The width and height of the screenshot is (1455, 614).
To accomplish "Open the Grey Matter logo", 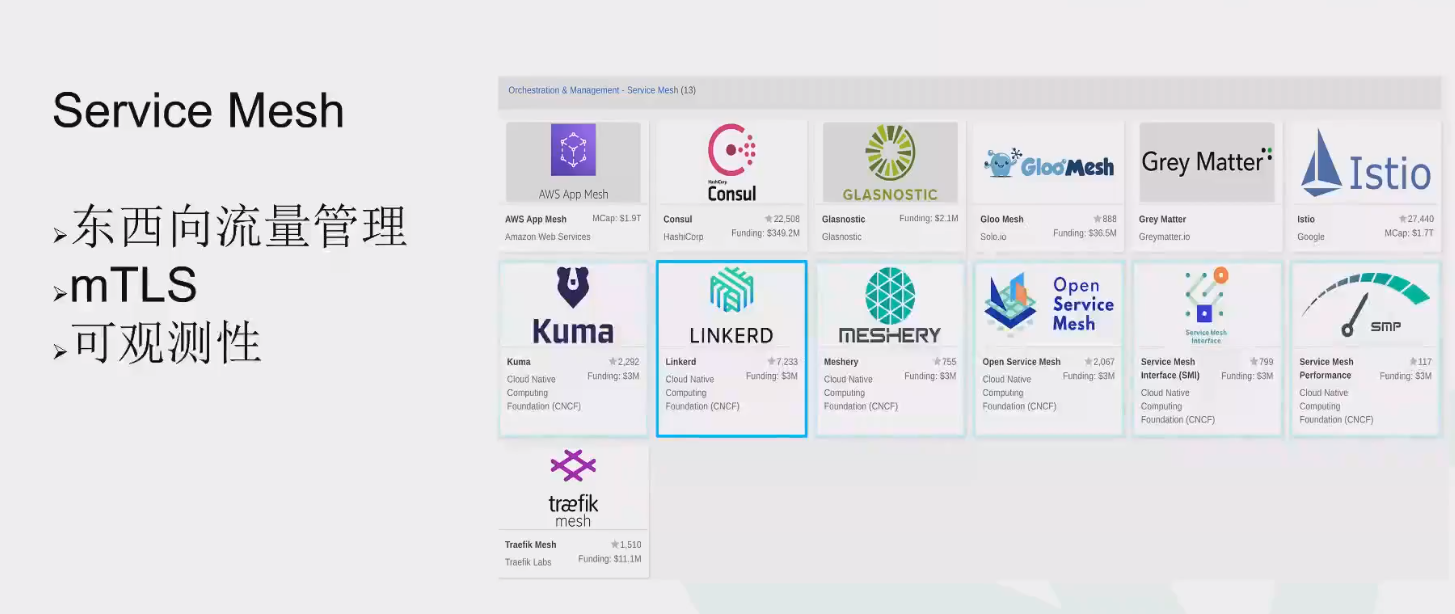I will click(1207, 162).
